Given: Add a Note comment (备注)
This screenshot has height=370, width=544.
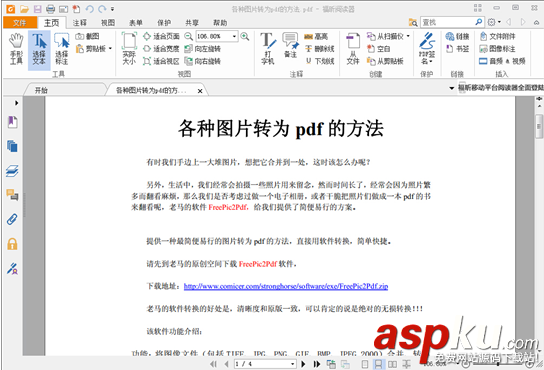Looking at the screenshot, I should (290, 46).
